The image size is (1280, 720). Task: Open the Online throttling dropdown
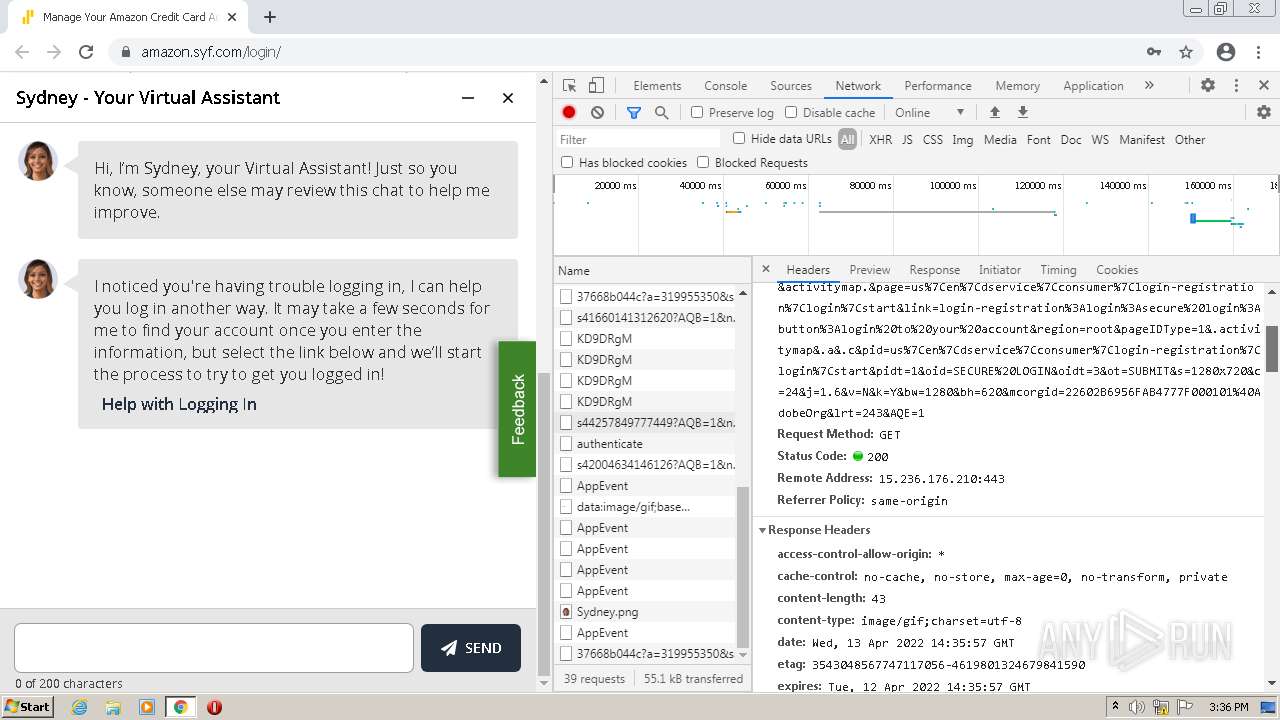929,113
